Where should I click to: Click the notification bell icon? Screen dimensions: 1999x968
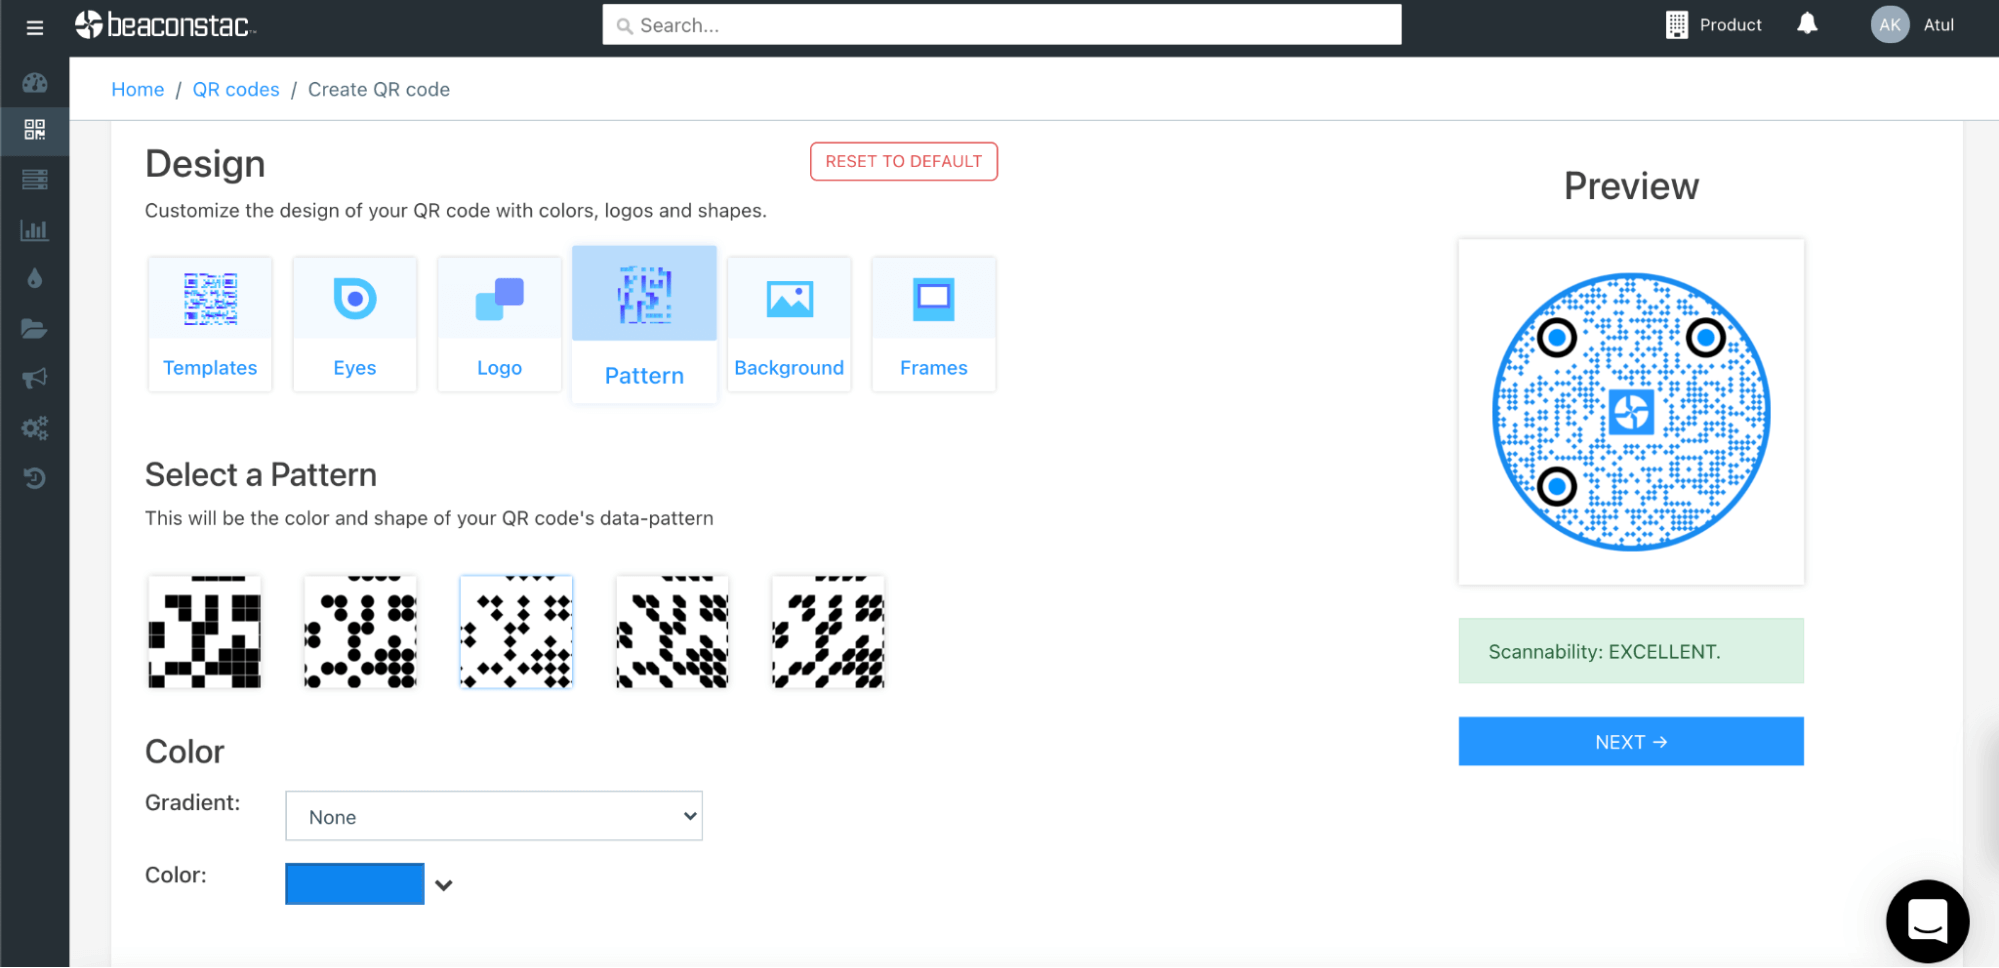click(x=1806, y=24)
